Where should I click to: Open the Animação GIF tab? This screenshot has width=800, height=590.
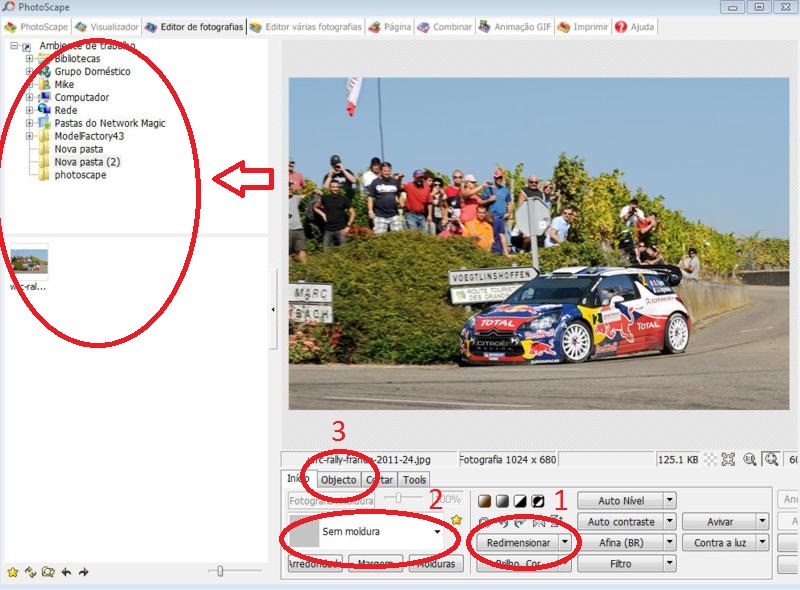tap(515, 27)
